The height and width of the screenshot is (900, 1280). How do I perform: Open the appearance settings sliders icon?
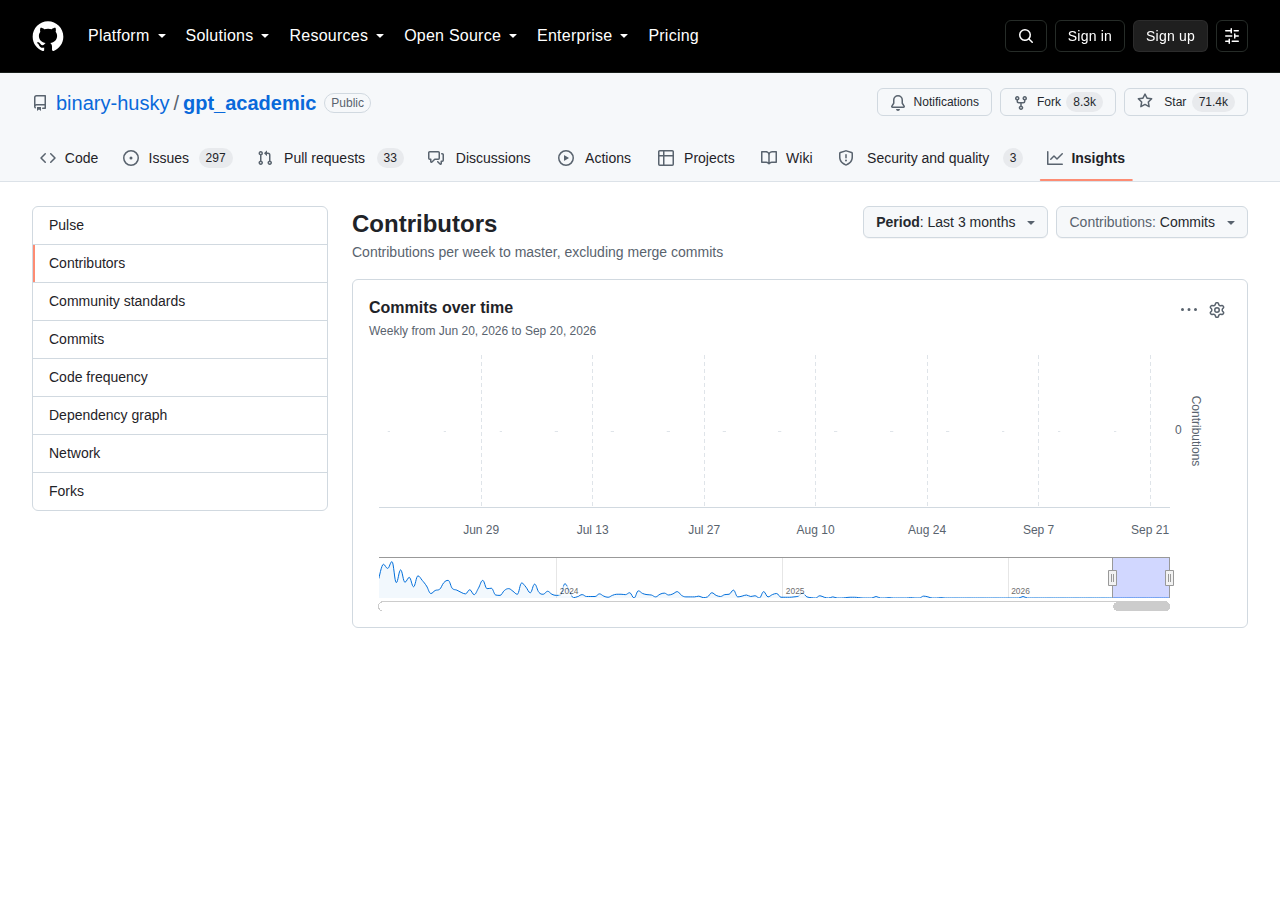(1232, 36)
